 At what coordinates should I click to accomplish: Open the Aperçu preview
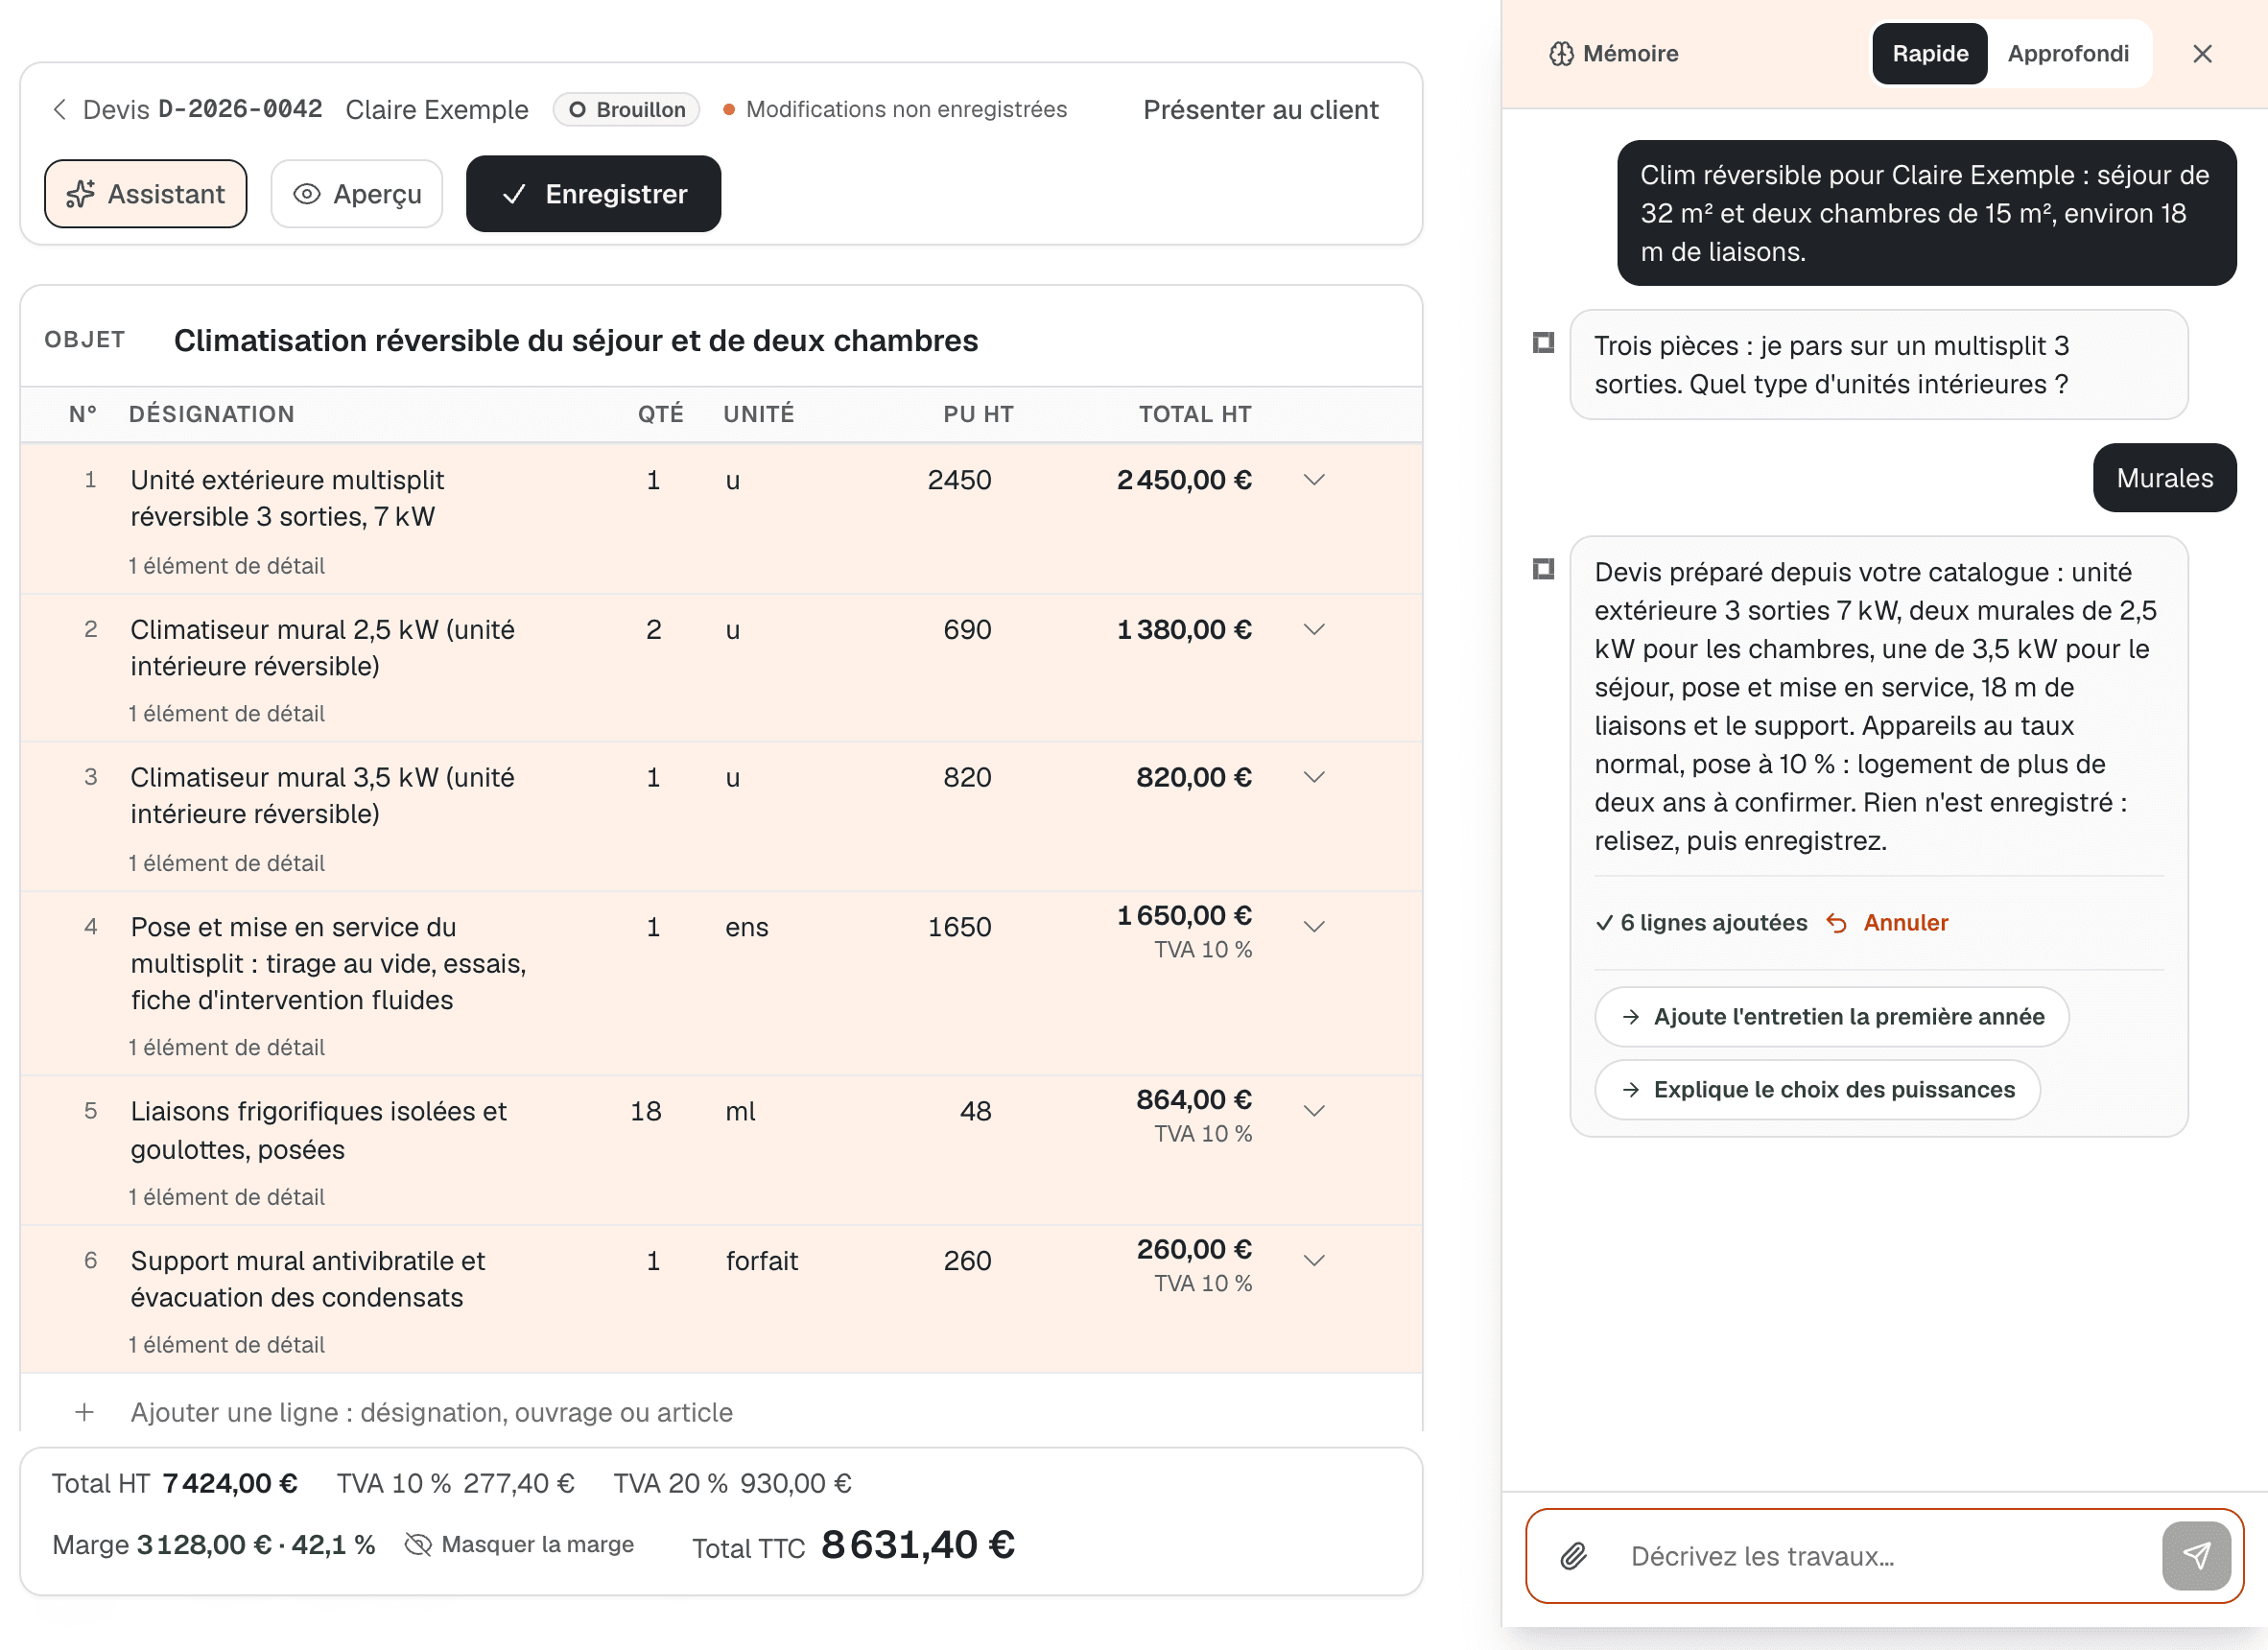[357, 194]
